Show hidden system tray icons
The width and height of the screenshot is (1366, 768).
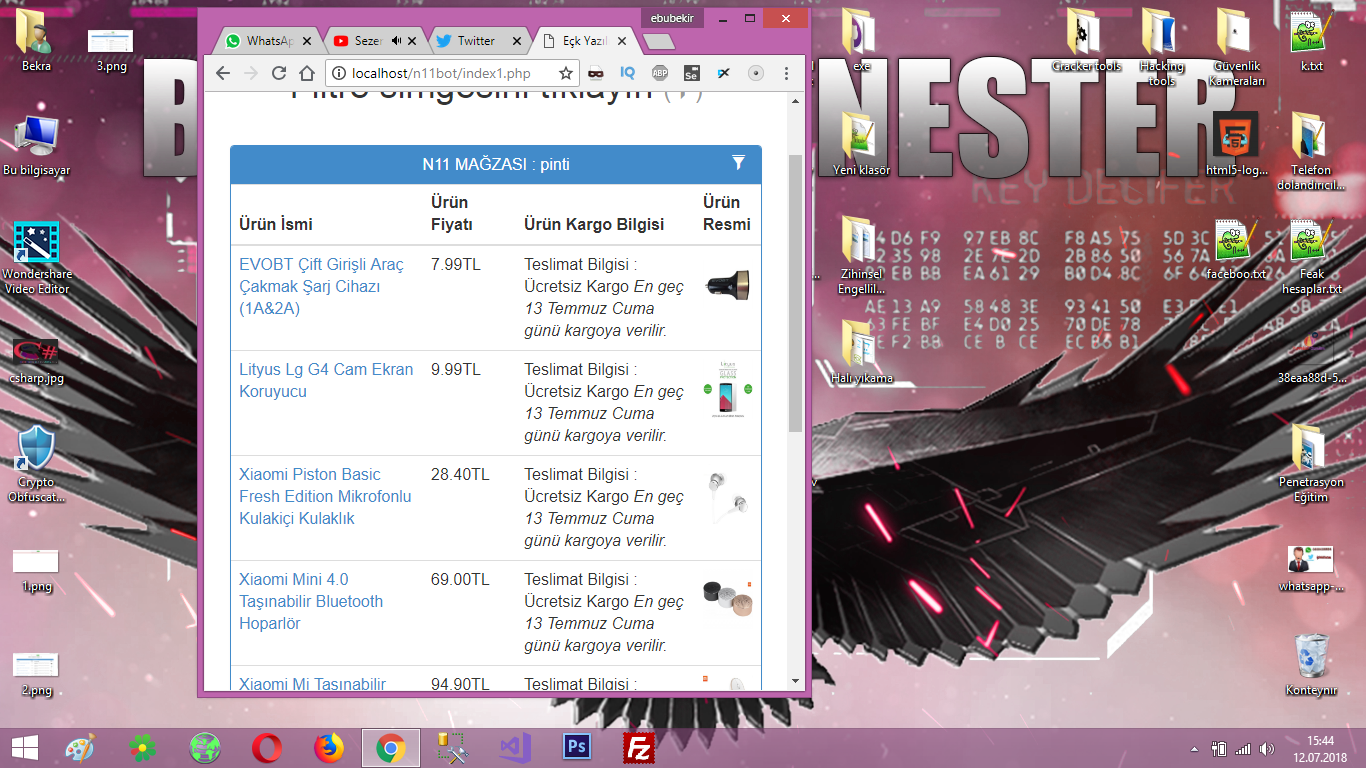click(1194, 748)
